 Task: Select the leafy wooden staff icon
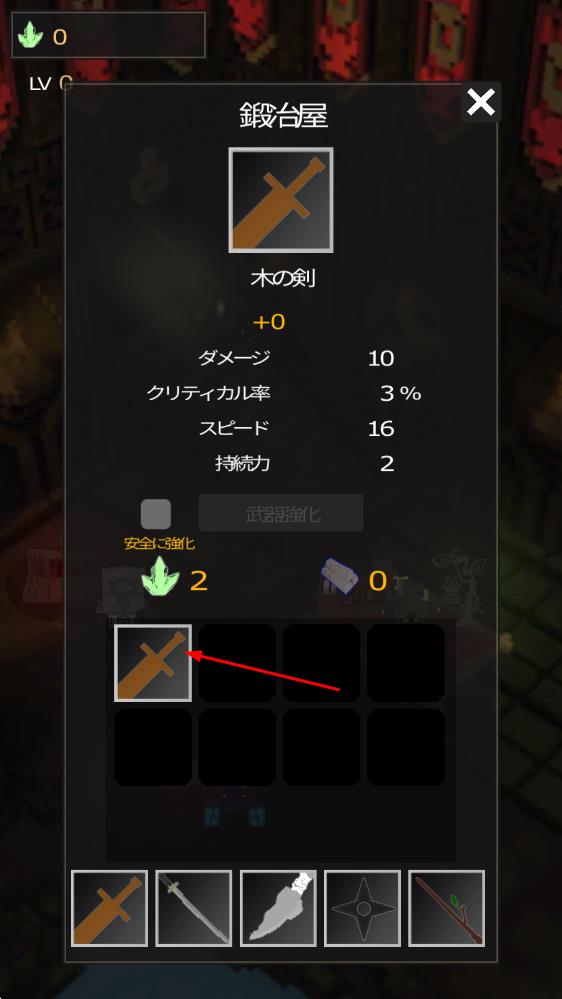[447, 909]
